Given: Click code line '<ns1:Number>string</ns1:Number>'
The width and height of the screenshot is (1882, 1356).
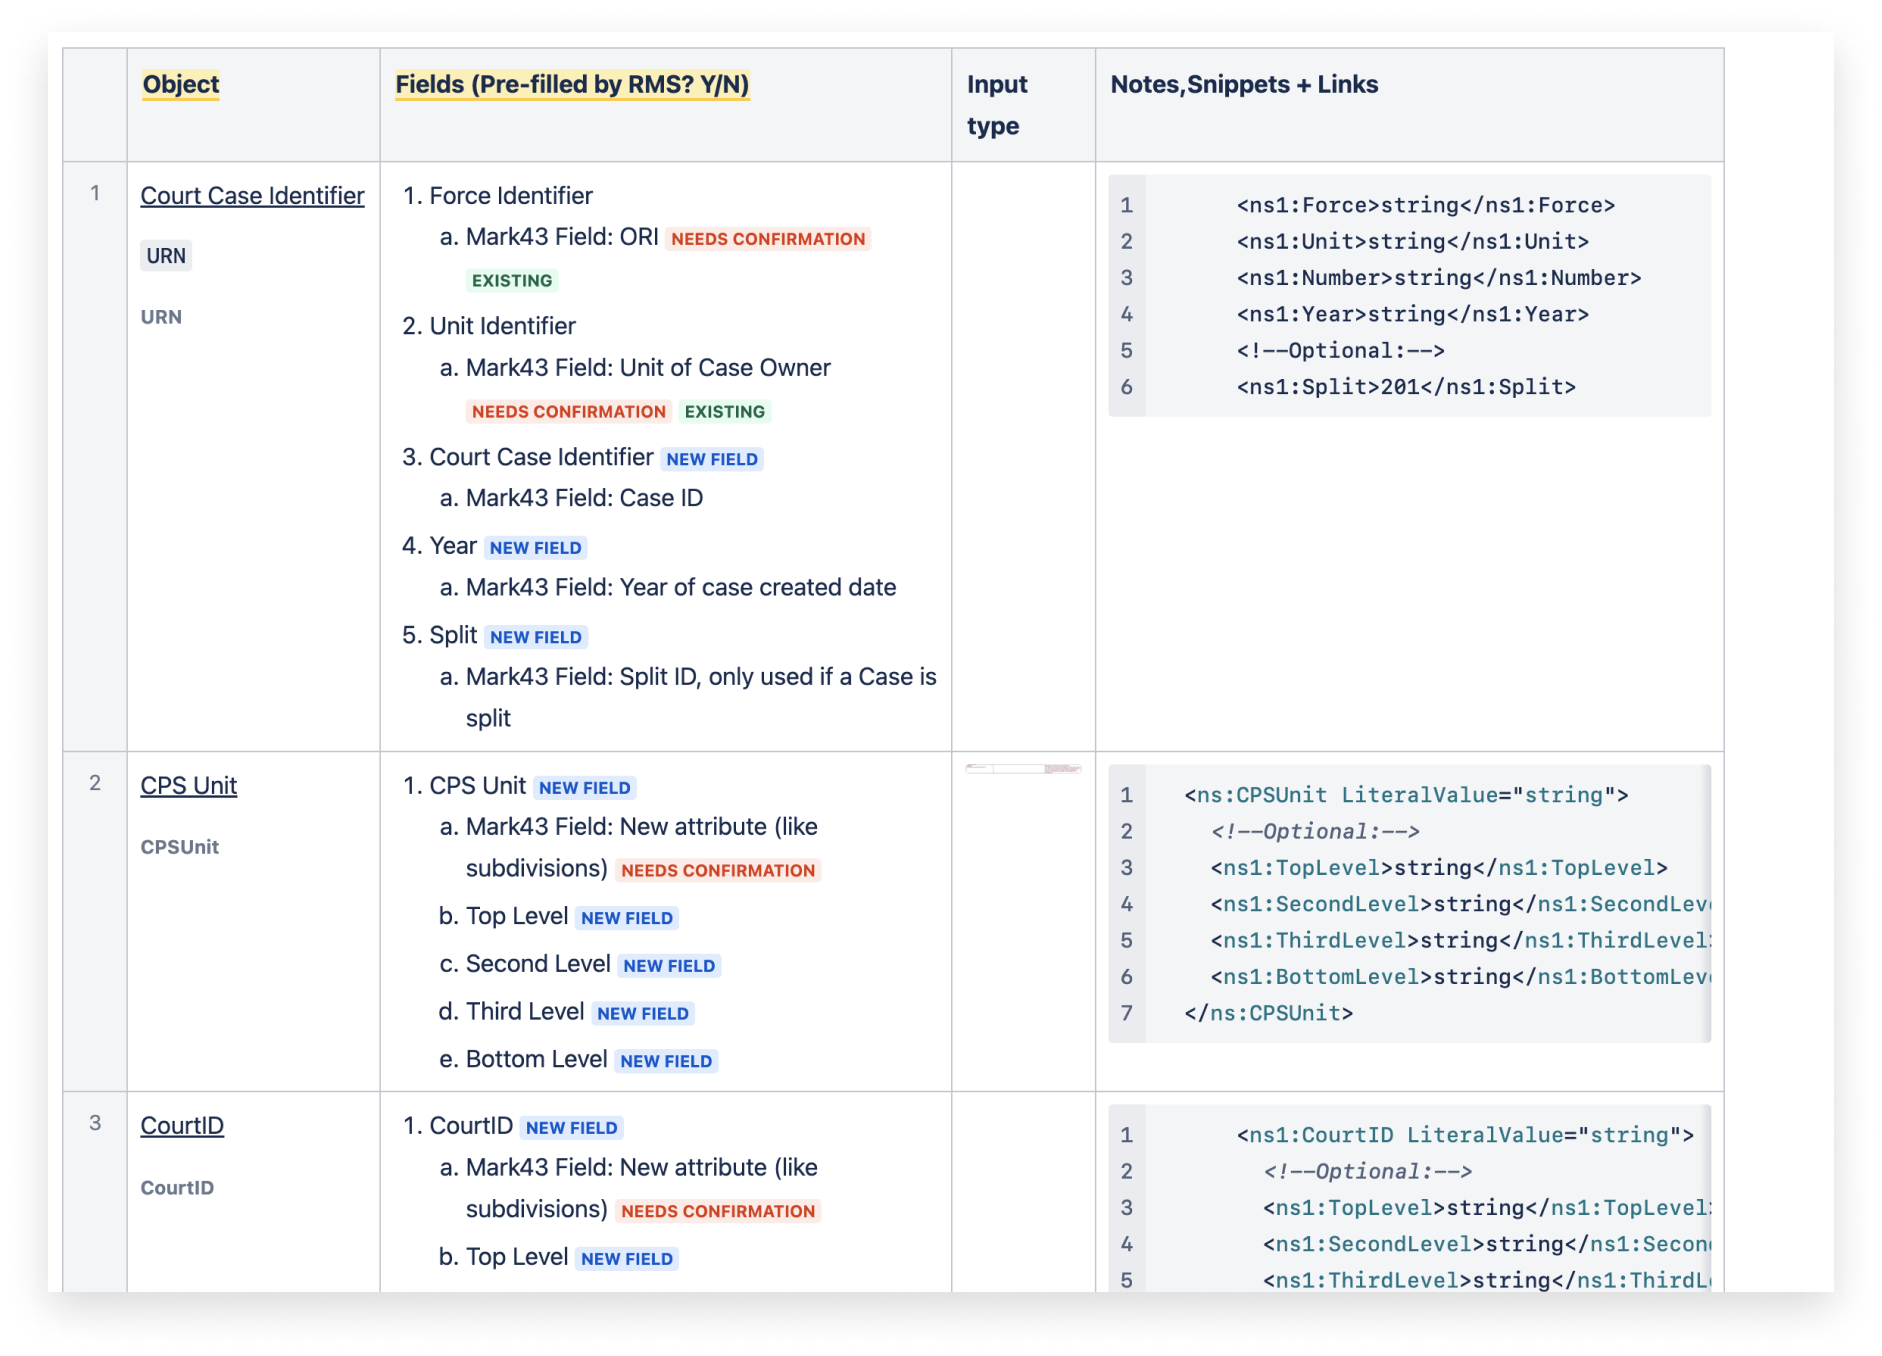Looking at the screenshot, I should (1439, 278).
